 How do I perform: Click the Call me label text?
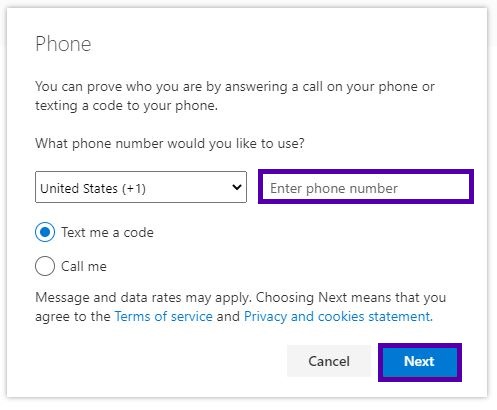coord(84,266)
